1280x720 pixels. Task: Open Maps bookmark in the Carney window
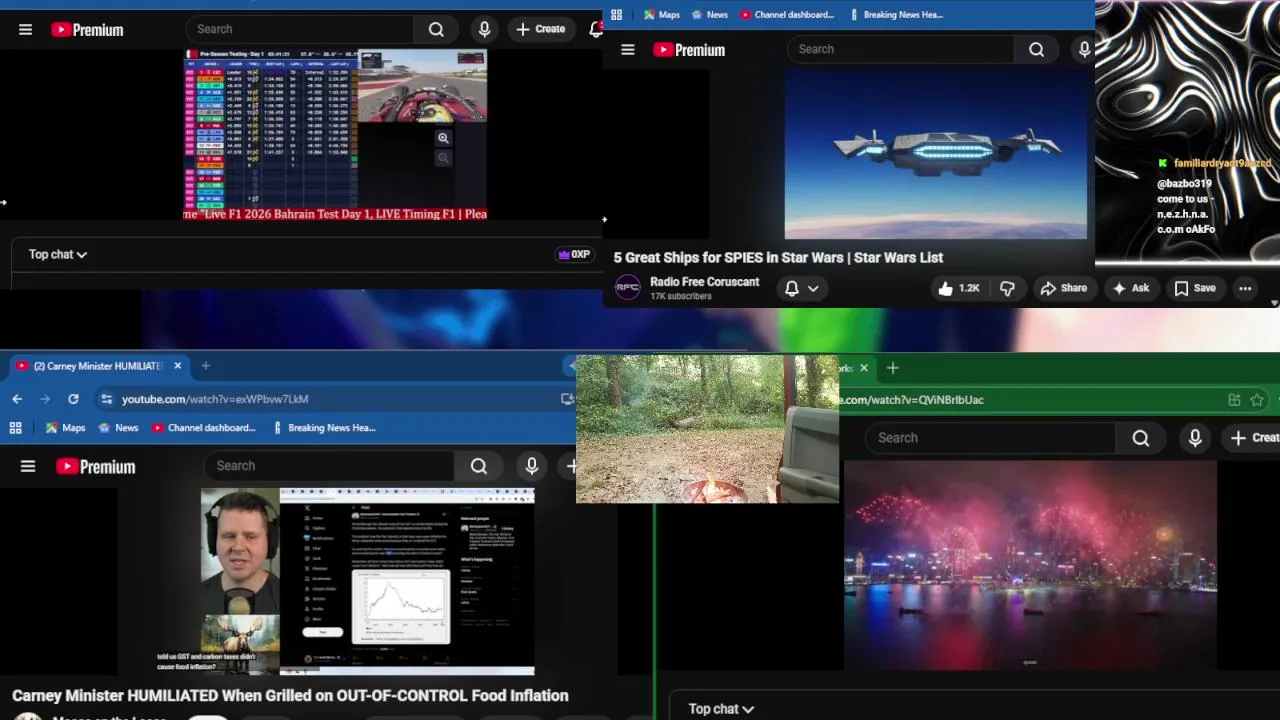coord(65,428)
